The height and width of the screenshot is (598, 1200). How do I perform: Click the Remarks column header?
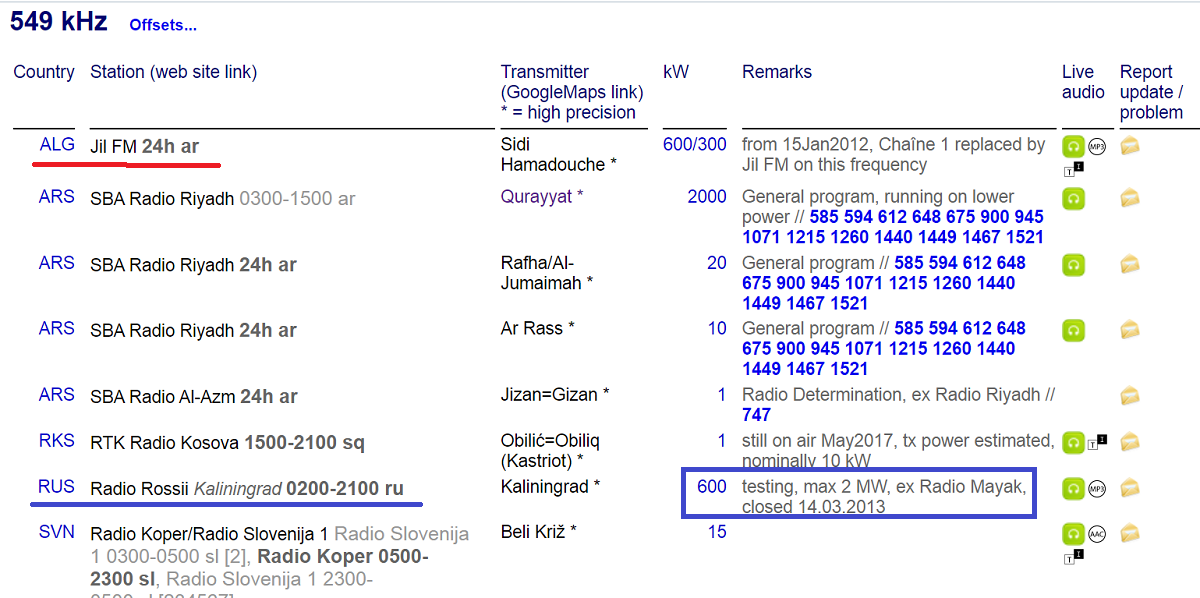777,72
